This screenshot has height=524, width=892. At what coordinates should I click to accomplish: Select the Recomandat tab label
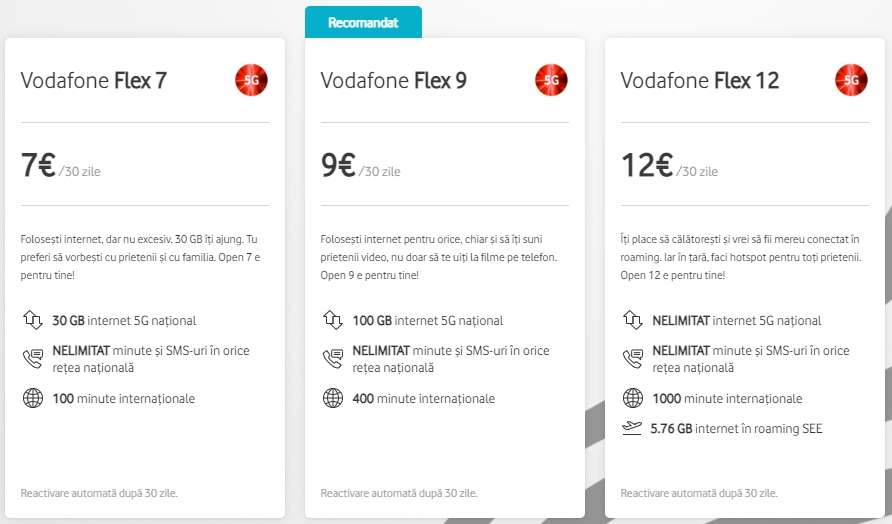(363, 22)
